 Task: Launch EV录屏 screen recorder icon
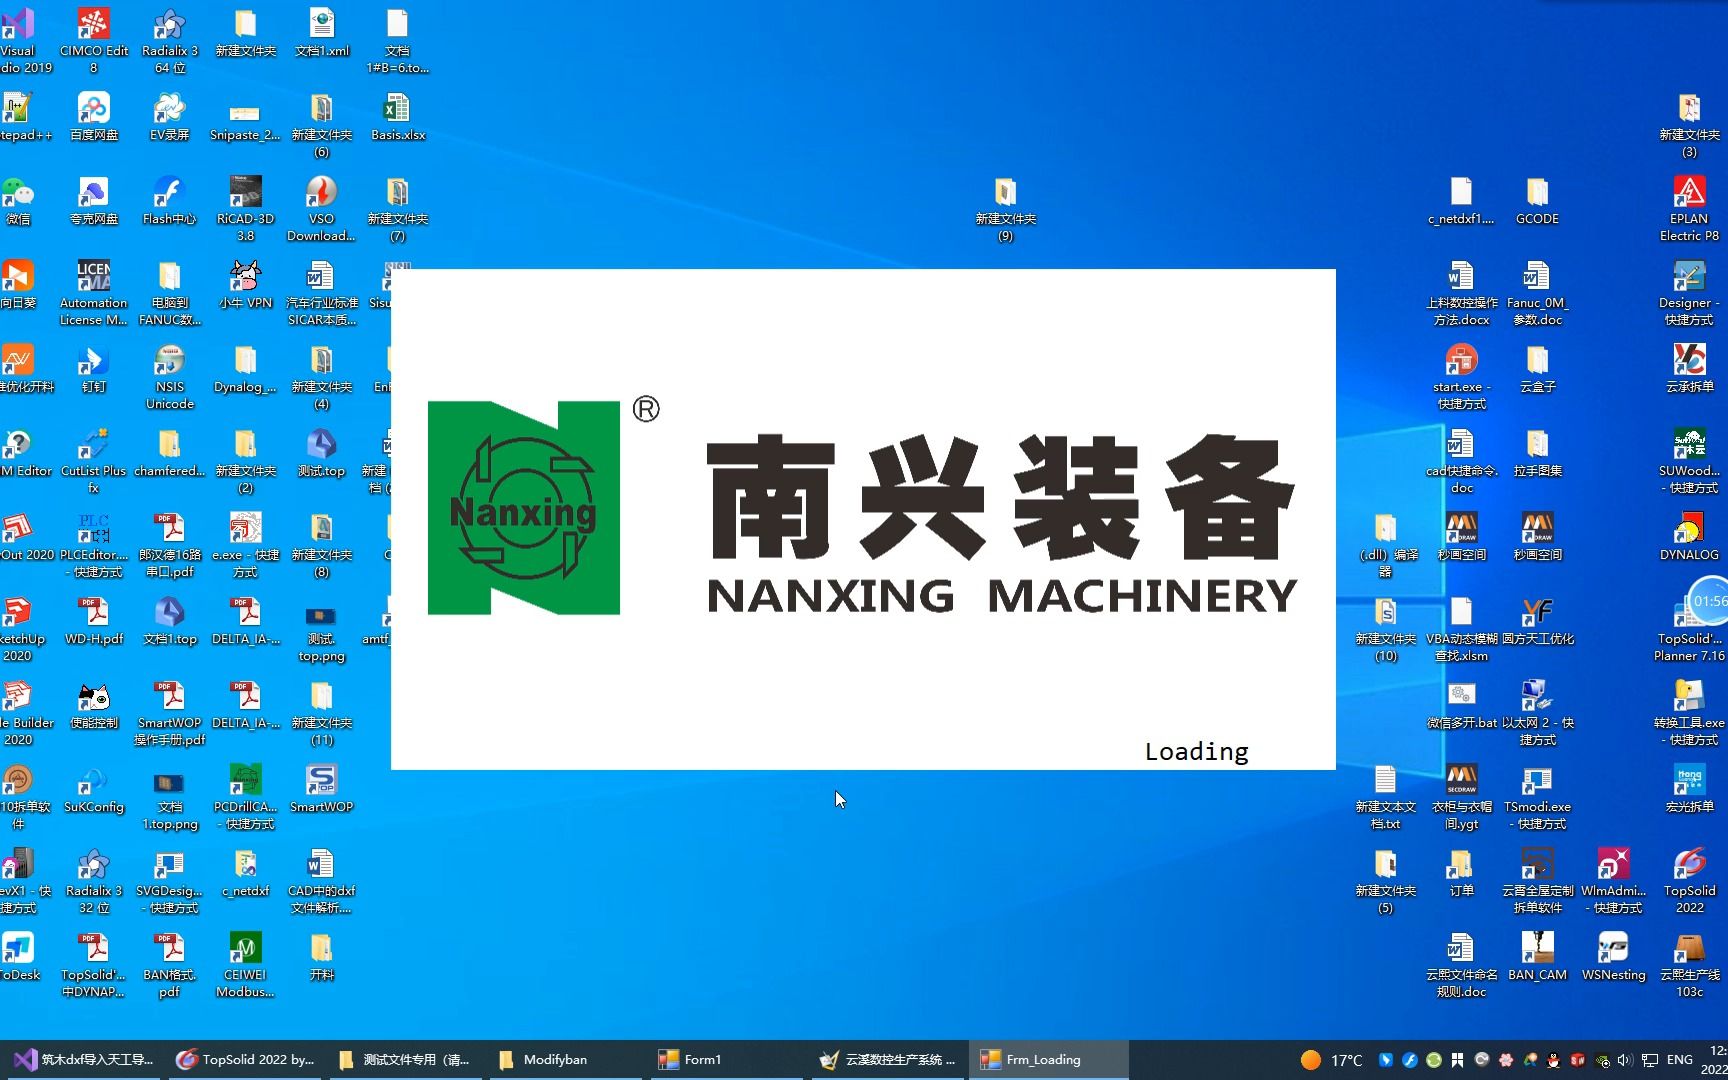(x=170, y=116)
